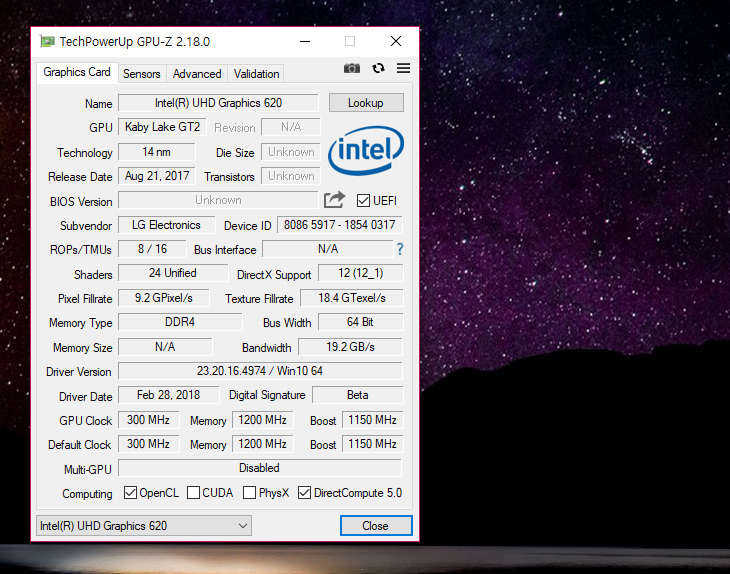Open the Intel(R) UHD Graphics 620 GPU dropdown
Image resolution: width=730 pixels, height=574 pixels.
point(144,526)
